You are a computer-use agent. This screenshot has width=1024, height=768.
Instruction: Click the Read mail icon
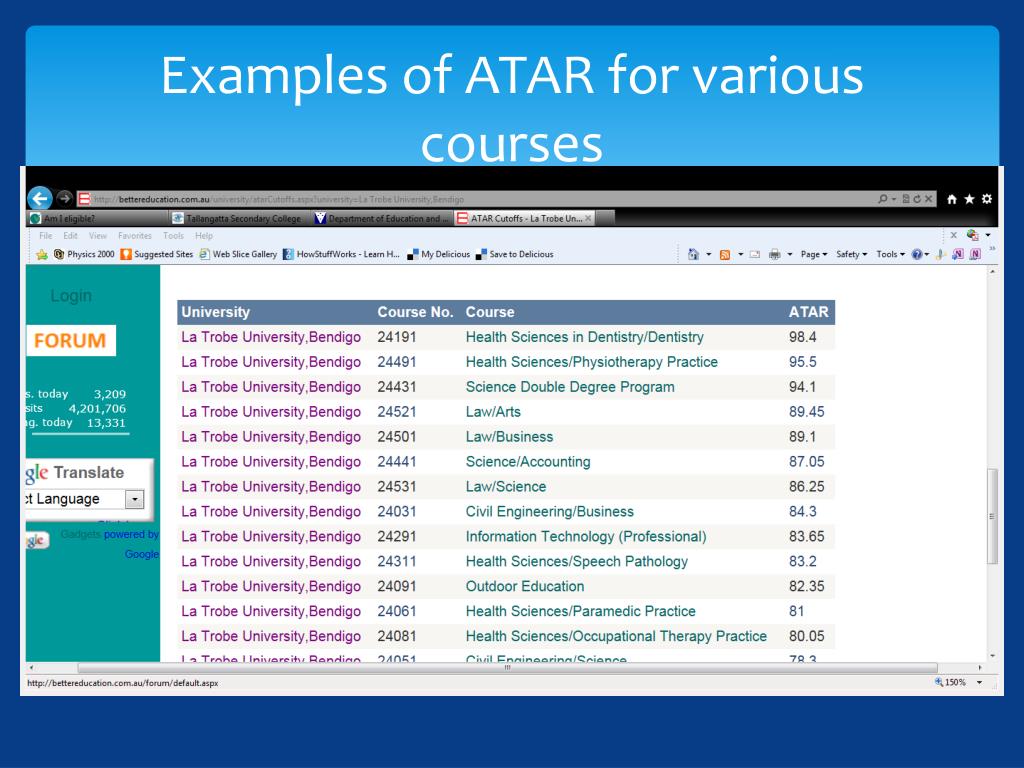point(754,255)
